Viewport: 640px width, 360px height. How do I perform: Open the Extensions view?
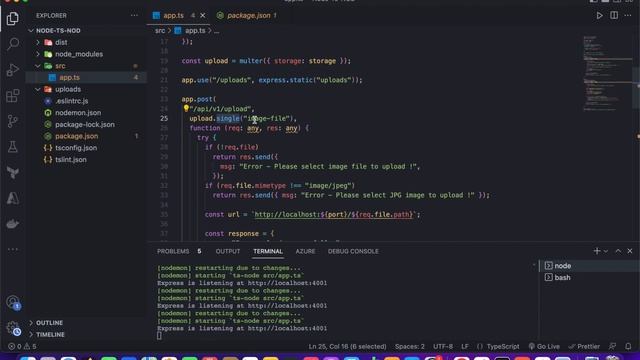[13, 96]
